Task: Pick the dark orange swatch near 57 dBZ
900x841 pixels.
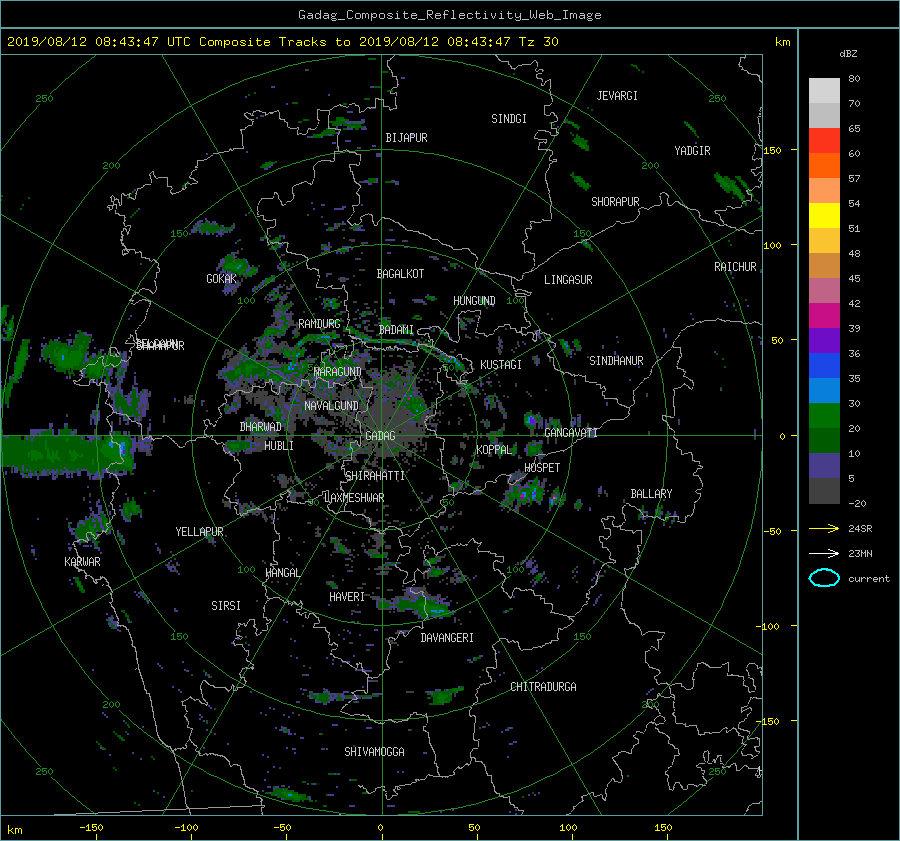Action: coord(824,166)
